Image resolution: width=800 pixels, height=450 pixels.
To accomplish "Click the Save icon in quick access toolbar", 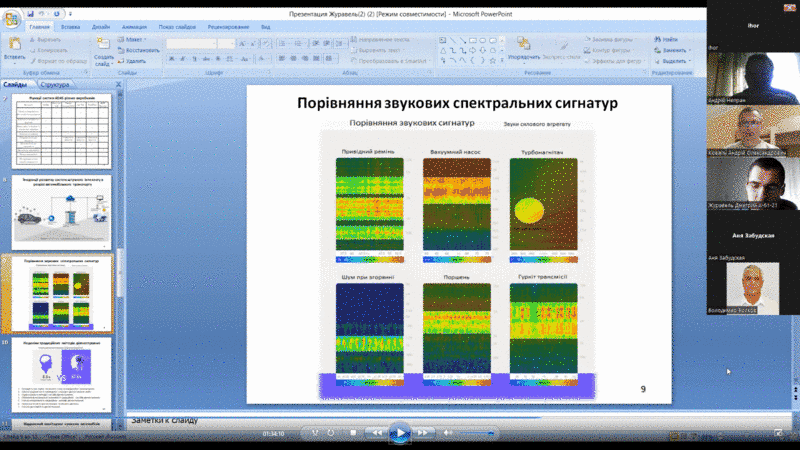I will (32, 15).
